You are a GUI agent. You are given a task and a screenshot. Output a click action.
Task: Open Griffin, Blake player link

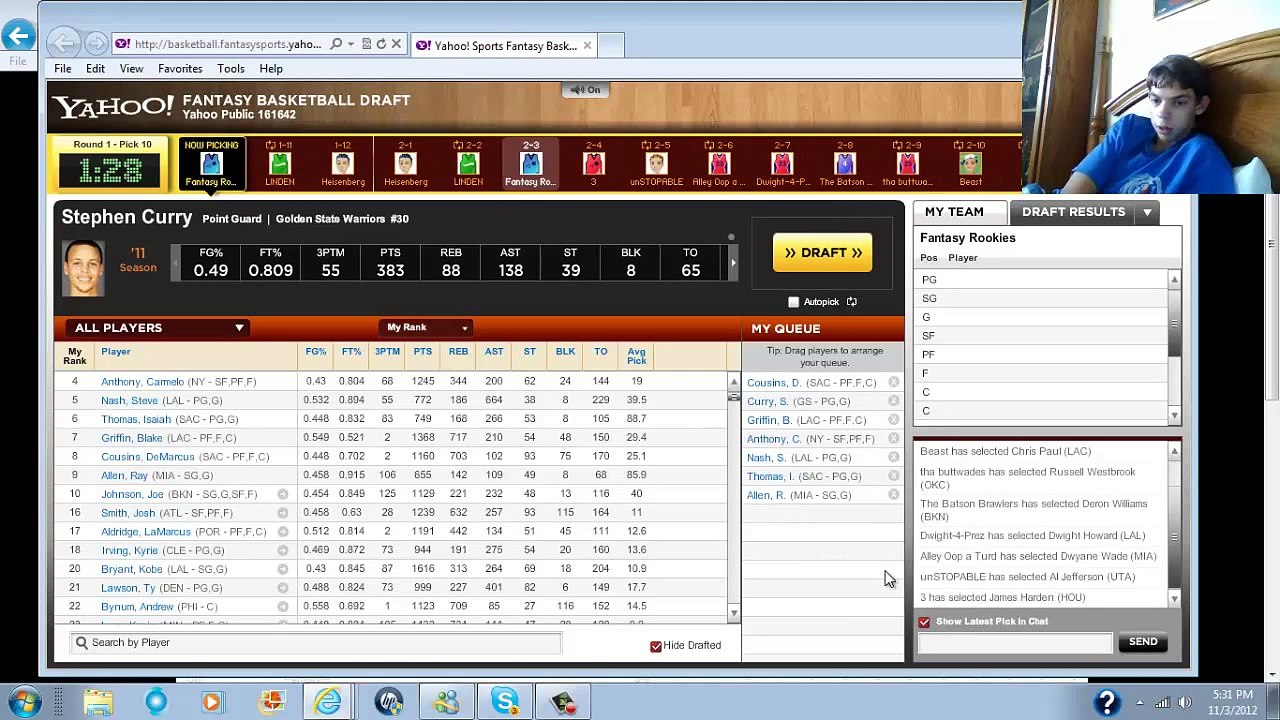click(x=132, y=437)
